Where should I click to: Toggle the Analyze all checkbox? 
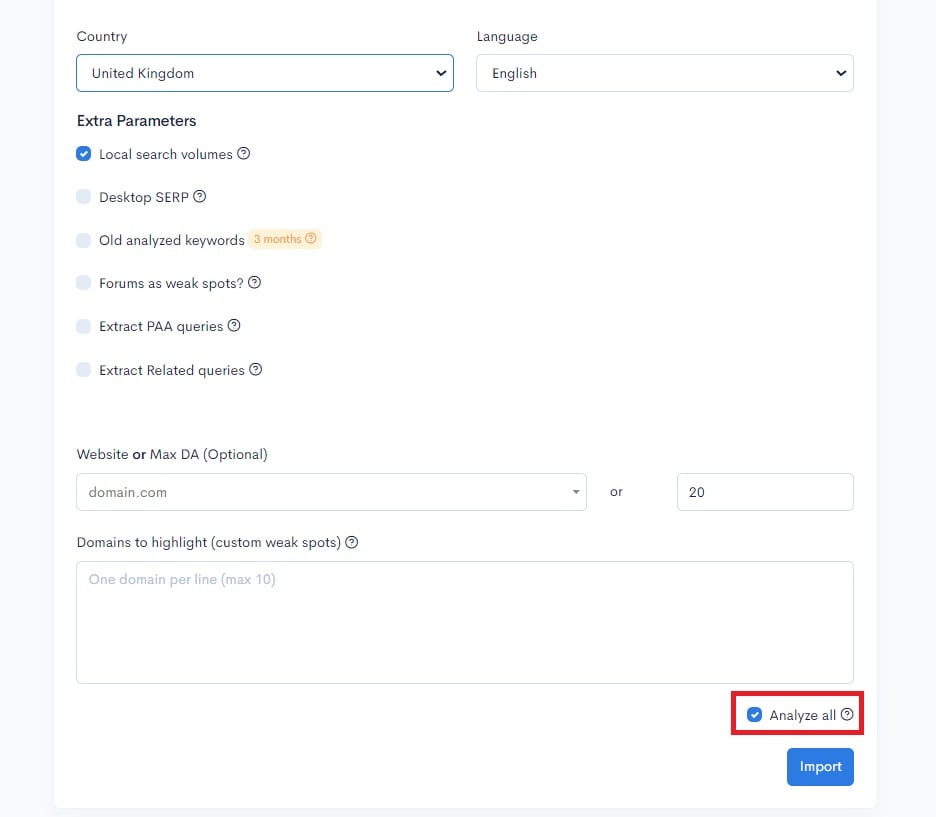tap(755, 715)
